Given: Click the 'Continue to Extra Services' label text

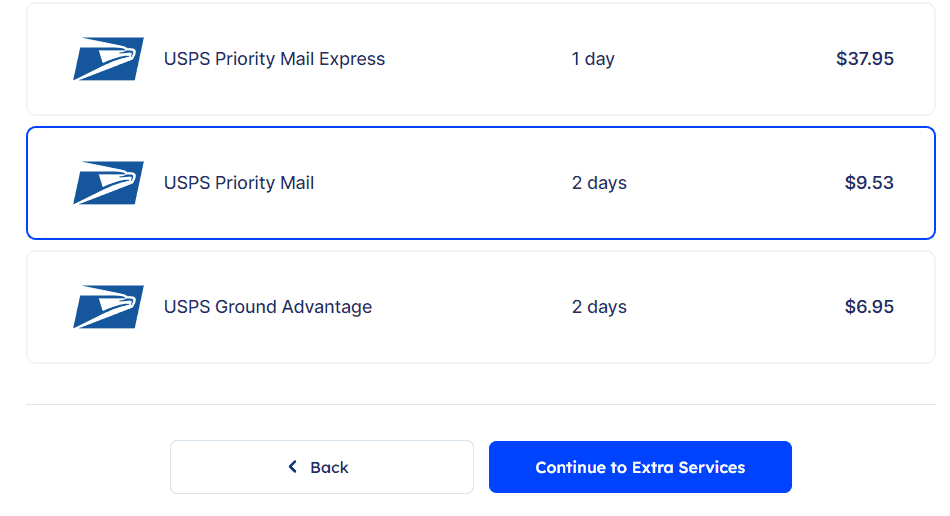Looking at the screenshot, I should [640, 467].
